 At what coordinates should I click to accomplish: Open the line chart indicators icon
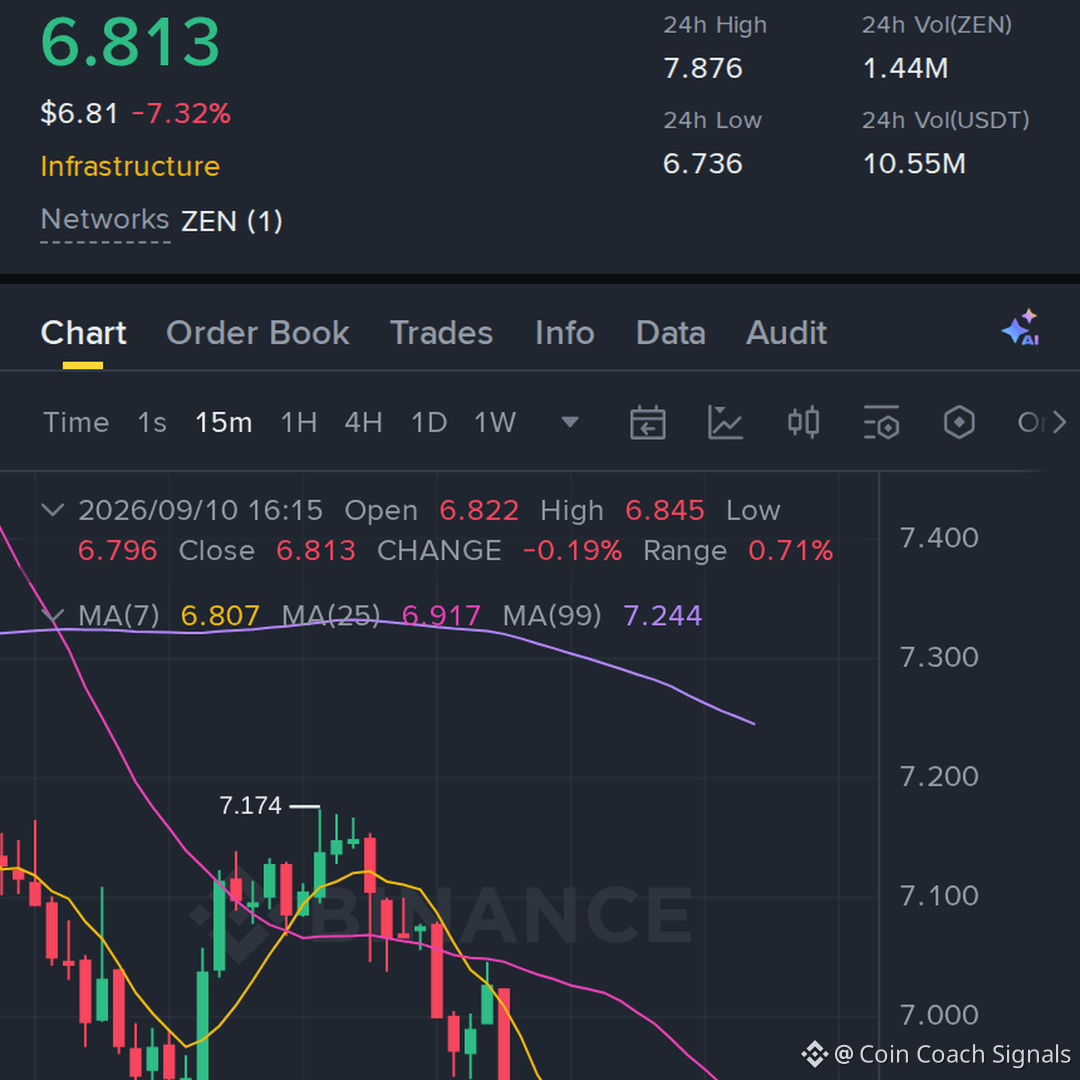click(725, 422)
